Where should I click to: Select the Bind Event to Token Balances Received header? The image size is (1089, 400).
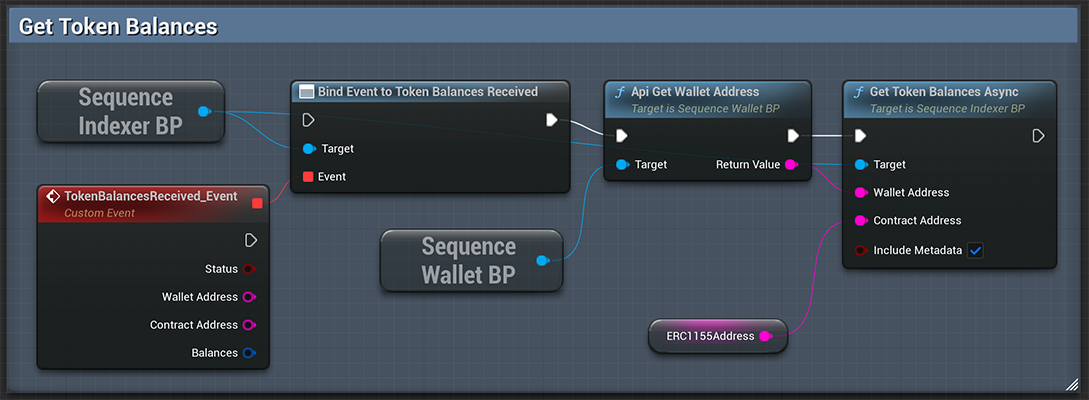pos(428,92)
